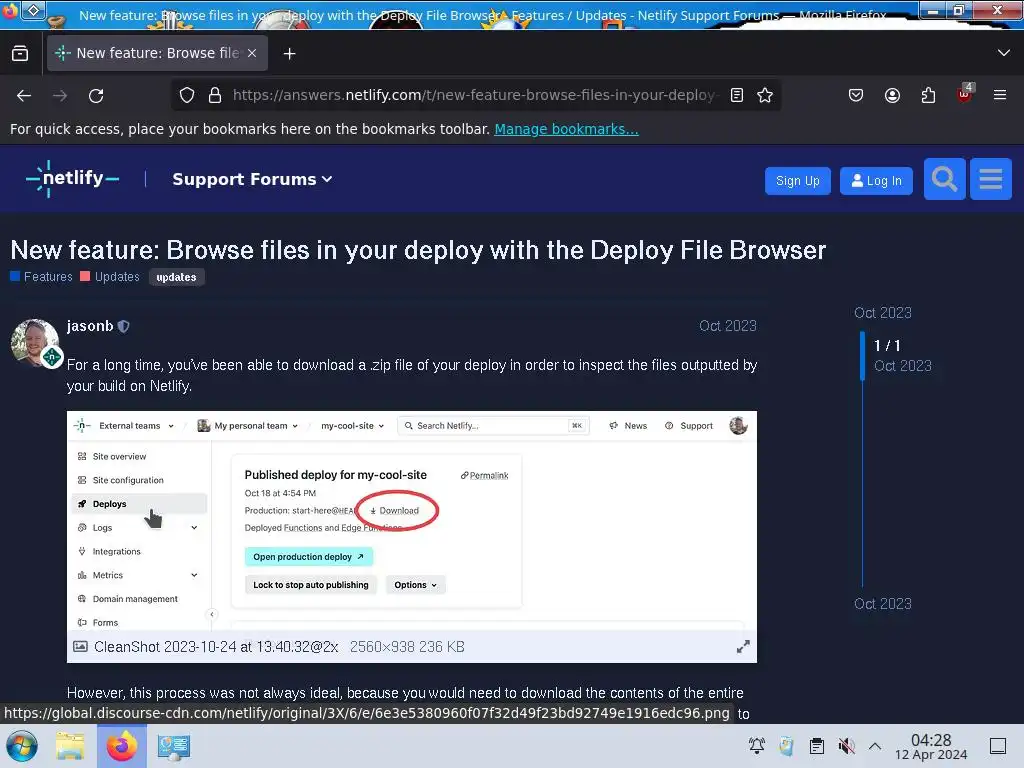Click the netlify URL address field
Screen dimensions: 1024x768
pos(475,95)
